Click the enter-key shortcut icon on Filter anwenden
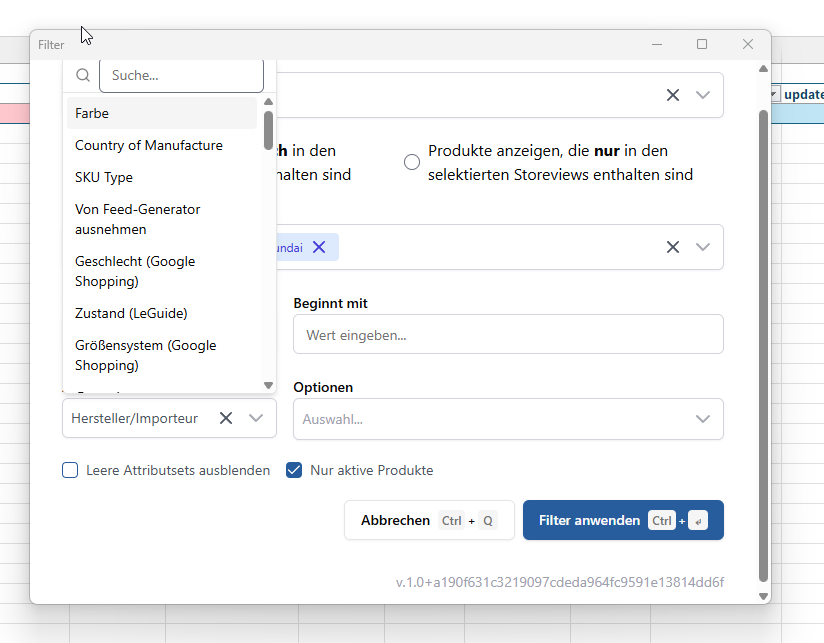Viewport: 824px width, 643px height. coord(698,520)
